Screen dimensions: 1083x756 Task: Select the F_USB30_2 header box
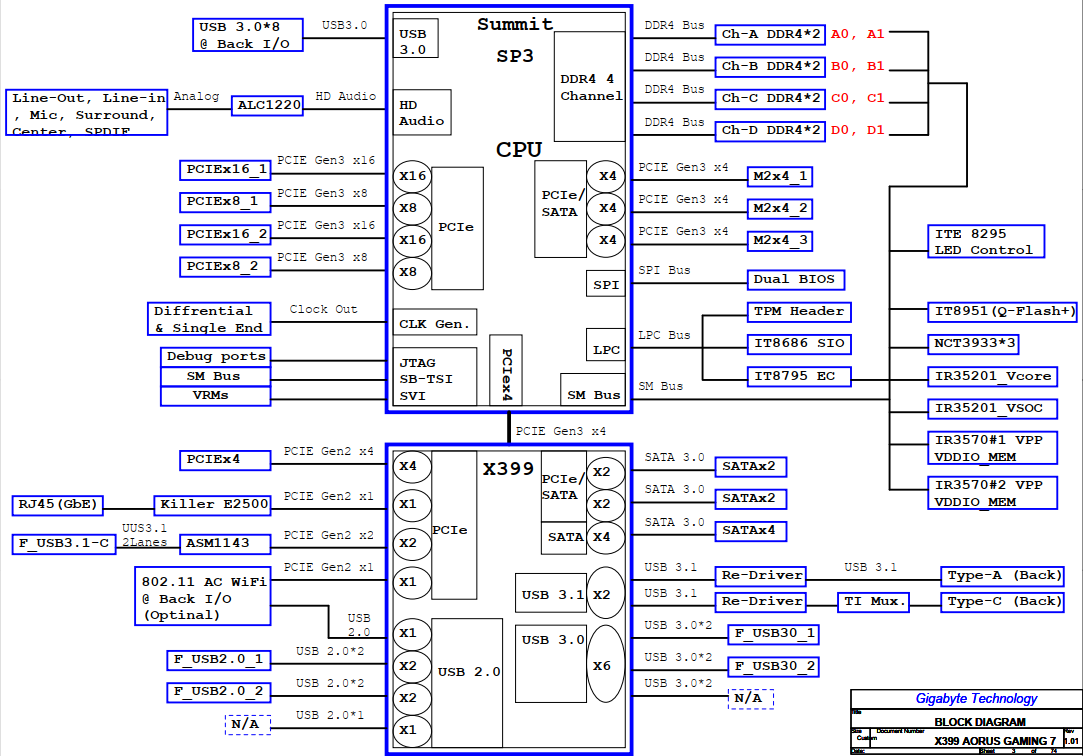click(x=774, y=667)
